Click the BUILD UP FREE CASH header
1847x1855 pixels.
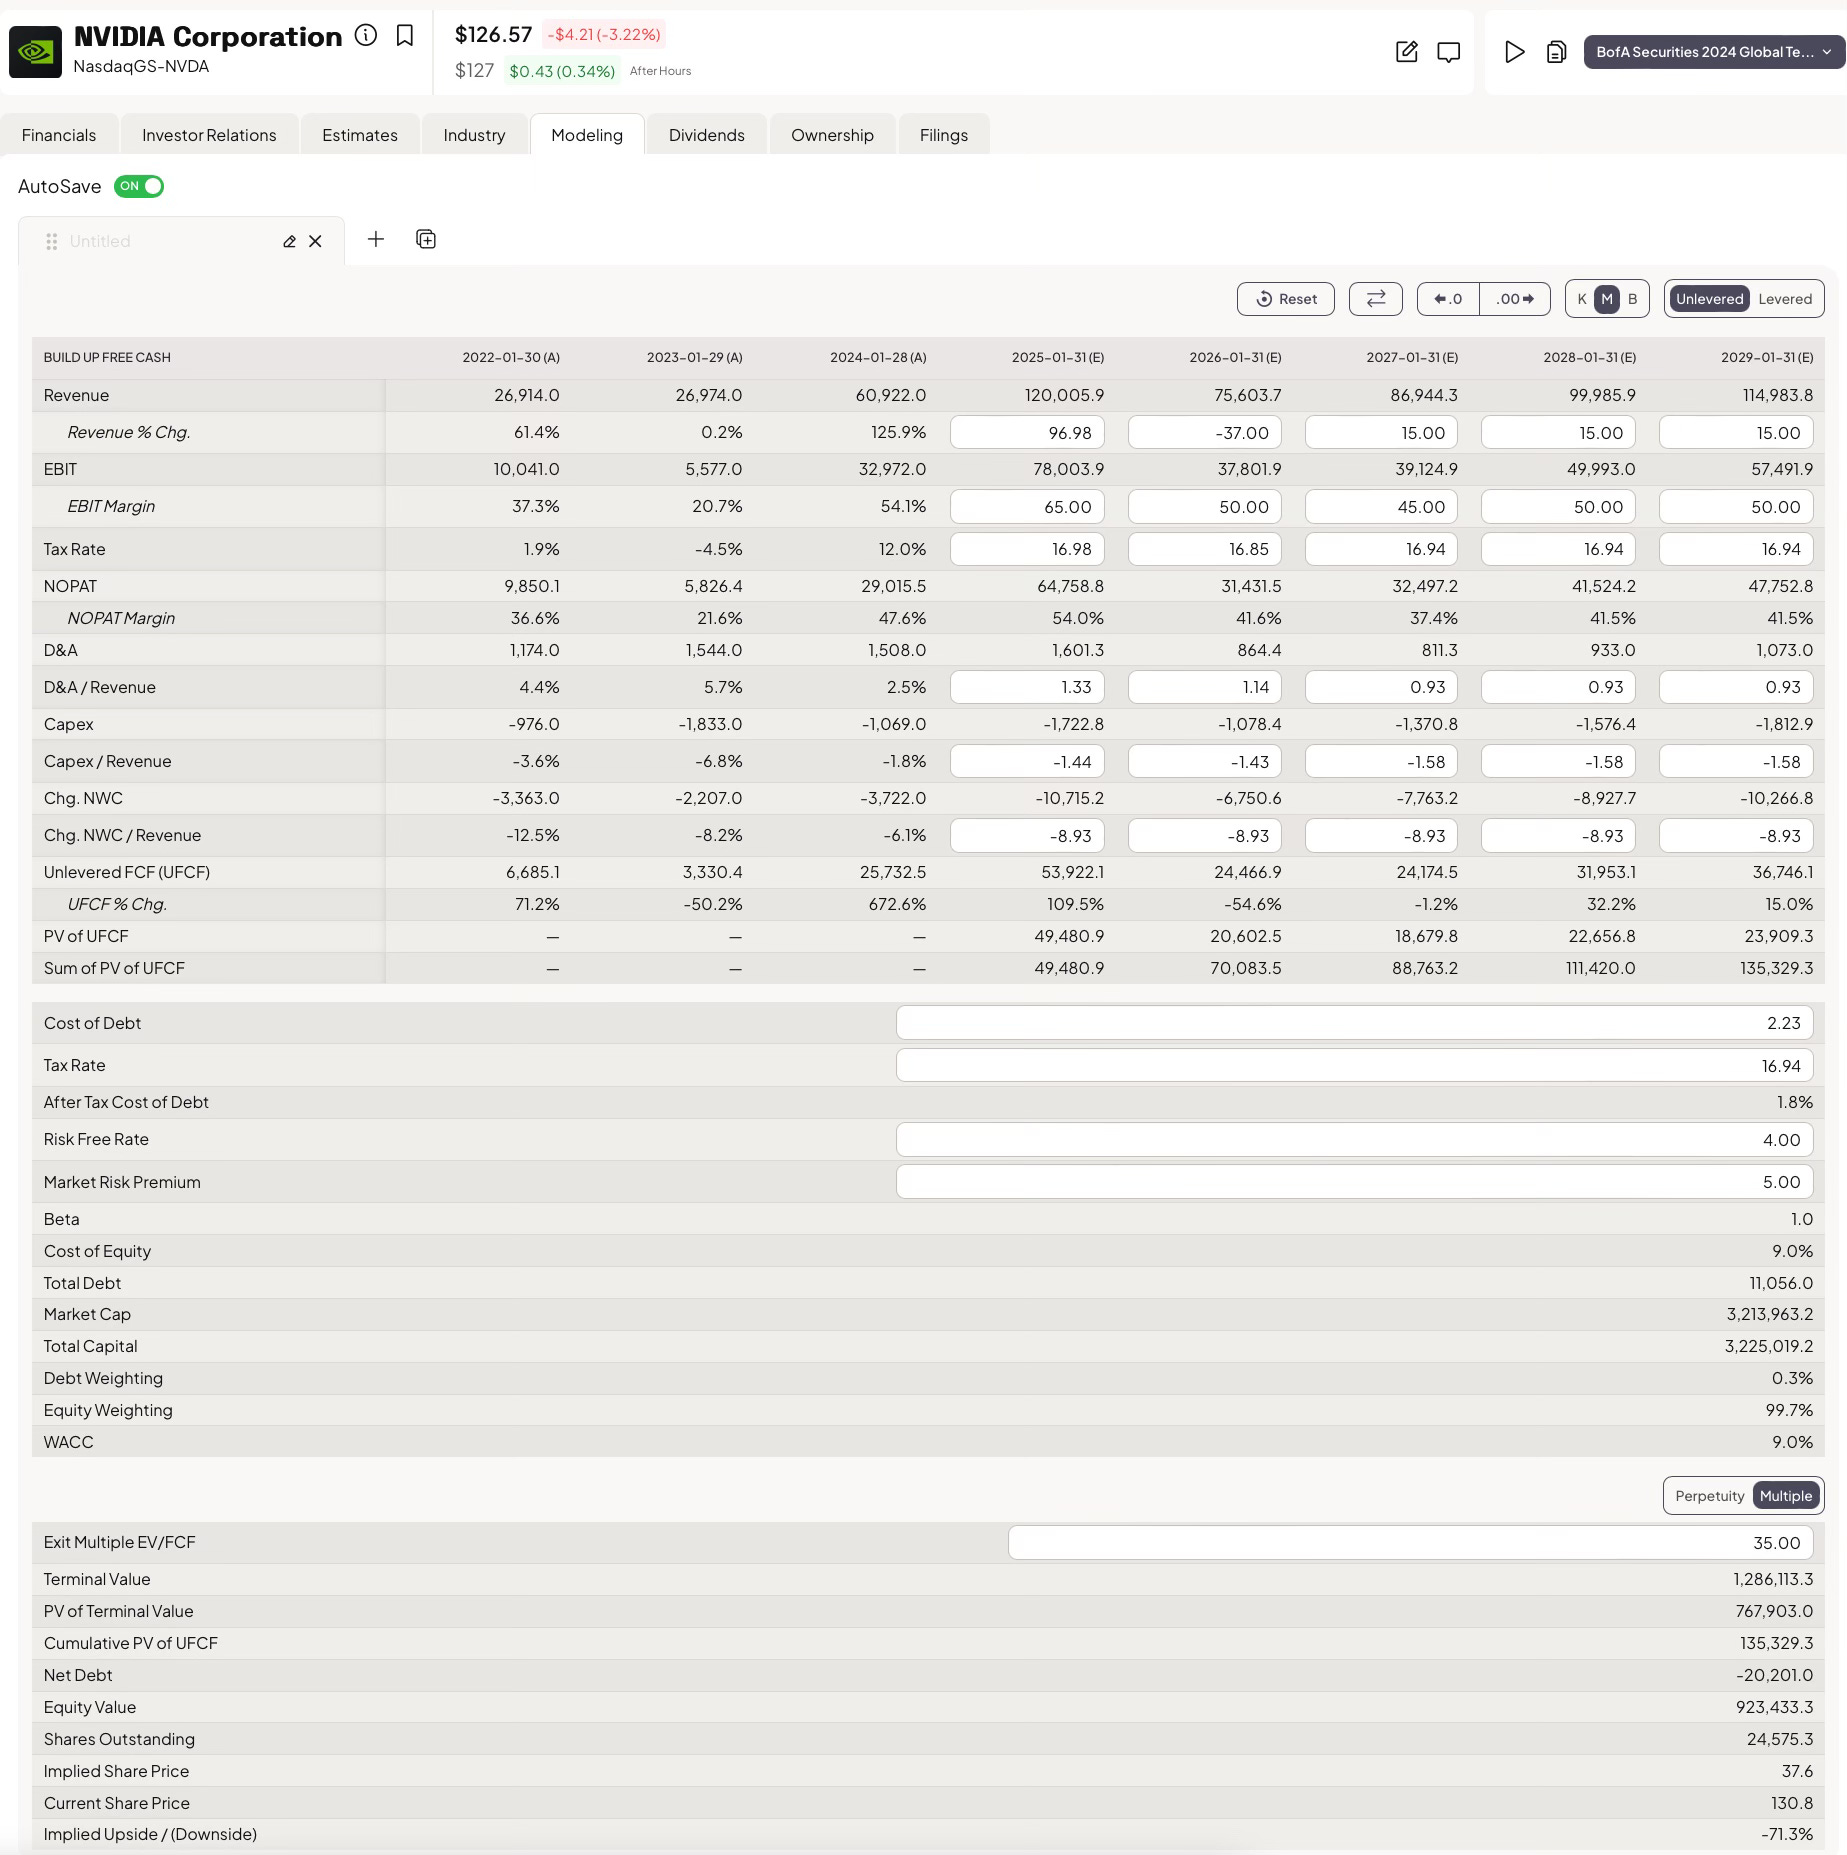pos(107,357)
